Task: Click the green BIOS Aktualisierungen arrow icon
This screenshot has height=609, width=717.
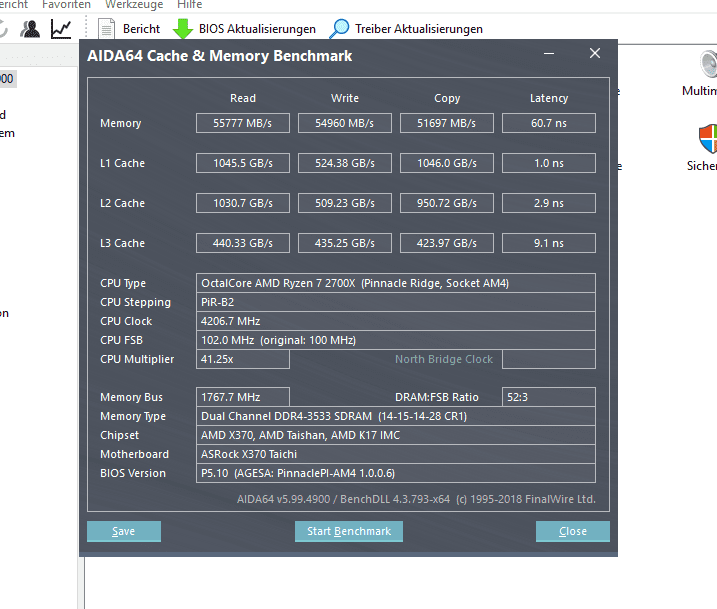Action: [183, 29]
